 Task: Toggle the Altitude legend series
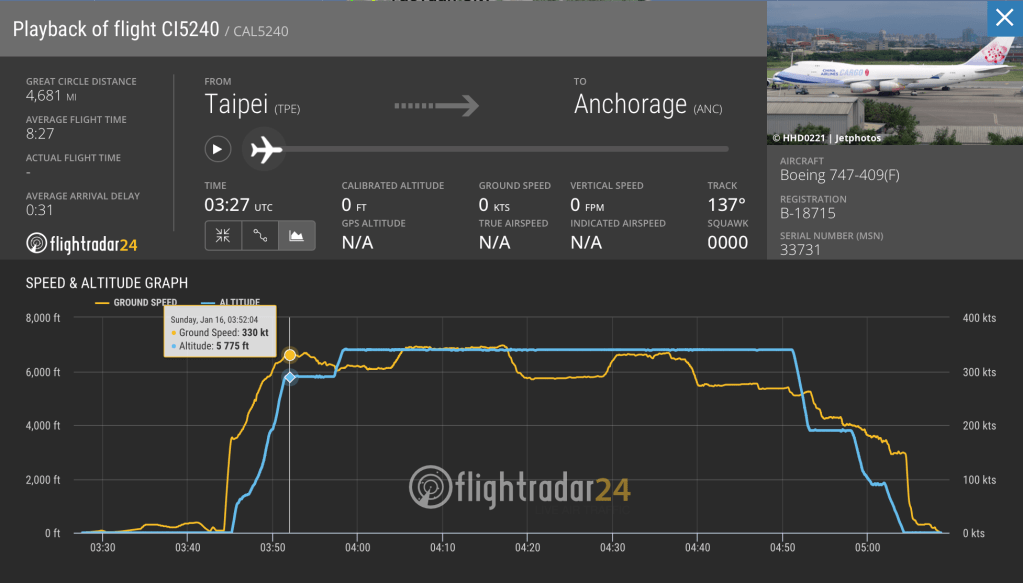(x=231, y=302)
